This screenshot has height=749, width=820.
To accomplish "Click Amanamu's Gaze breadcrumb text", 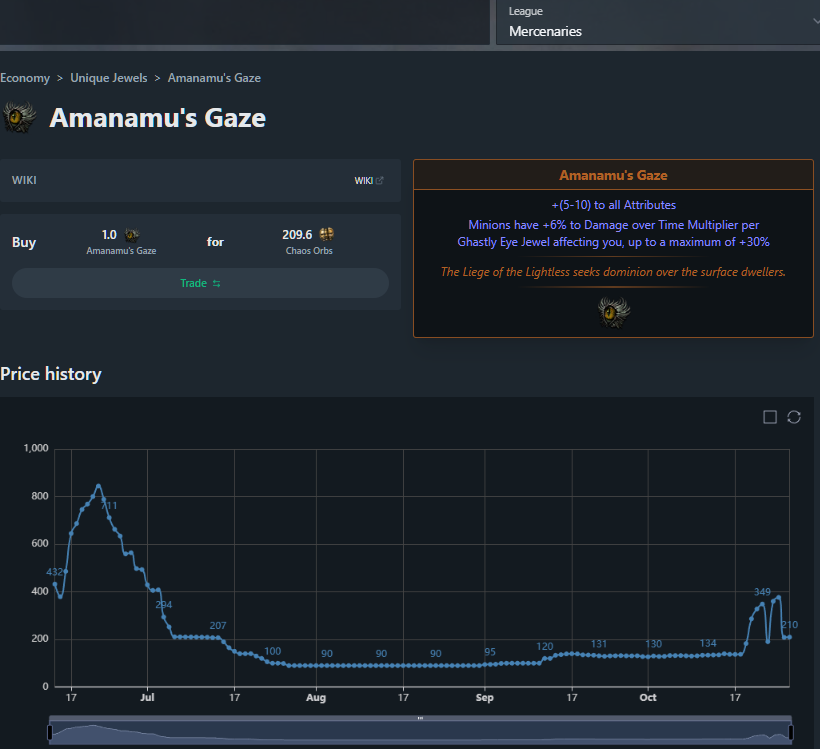I will point(214,78).
